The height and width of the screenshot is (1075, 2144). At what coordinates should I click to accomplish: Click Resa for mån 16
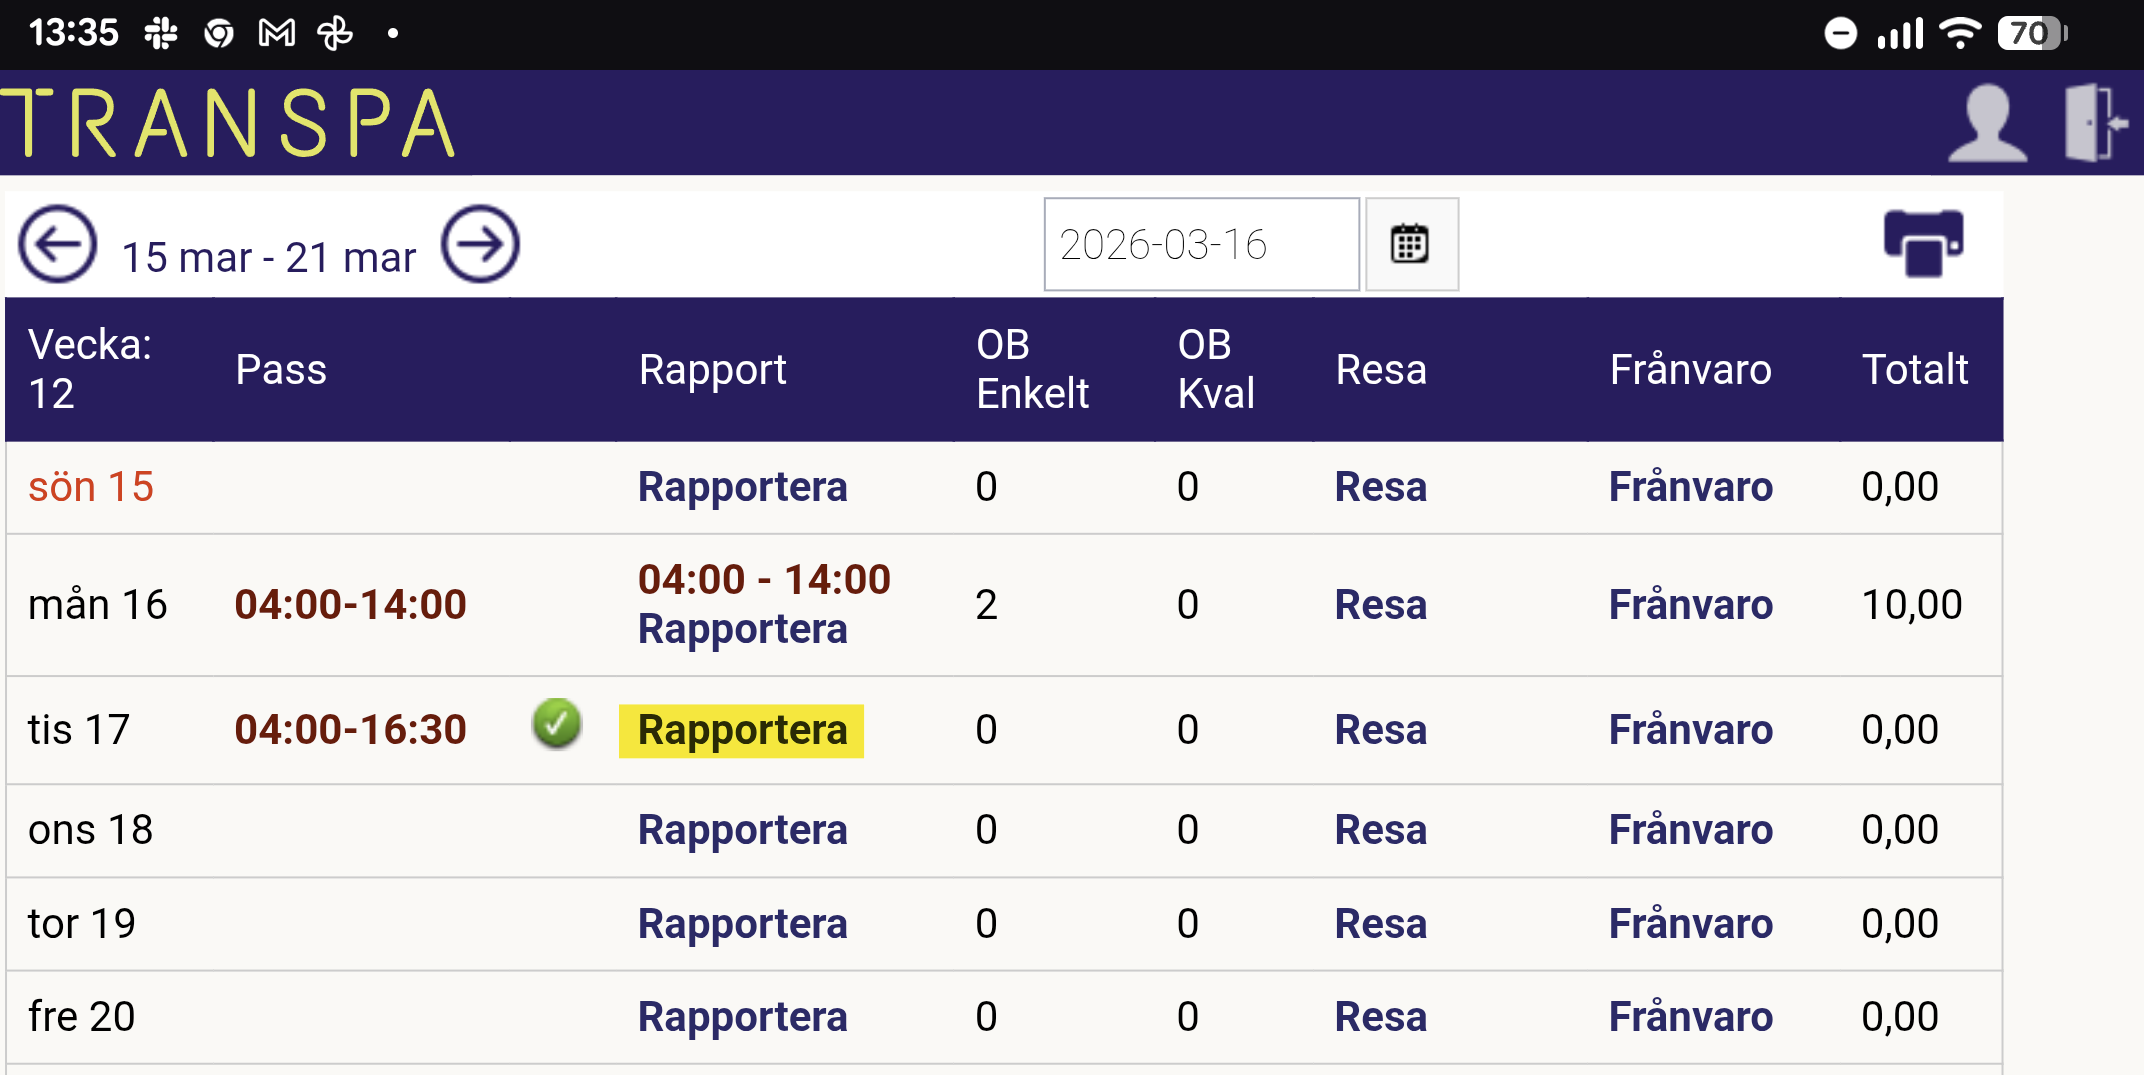tap(1380, 606)
